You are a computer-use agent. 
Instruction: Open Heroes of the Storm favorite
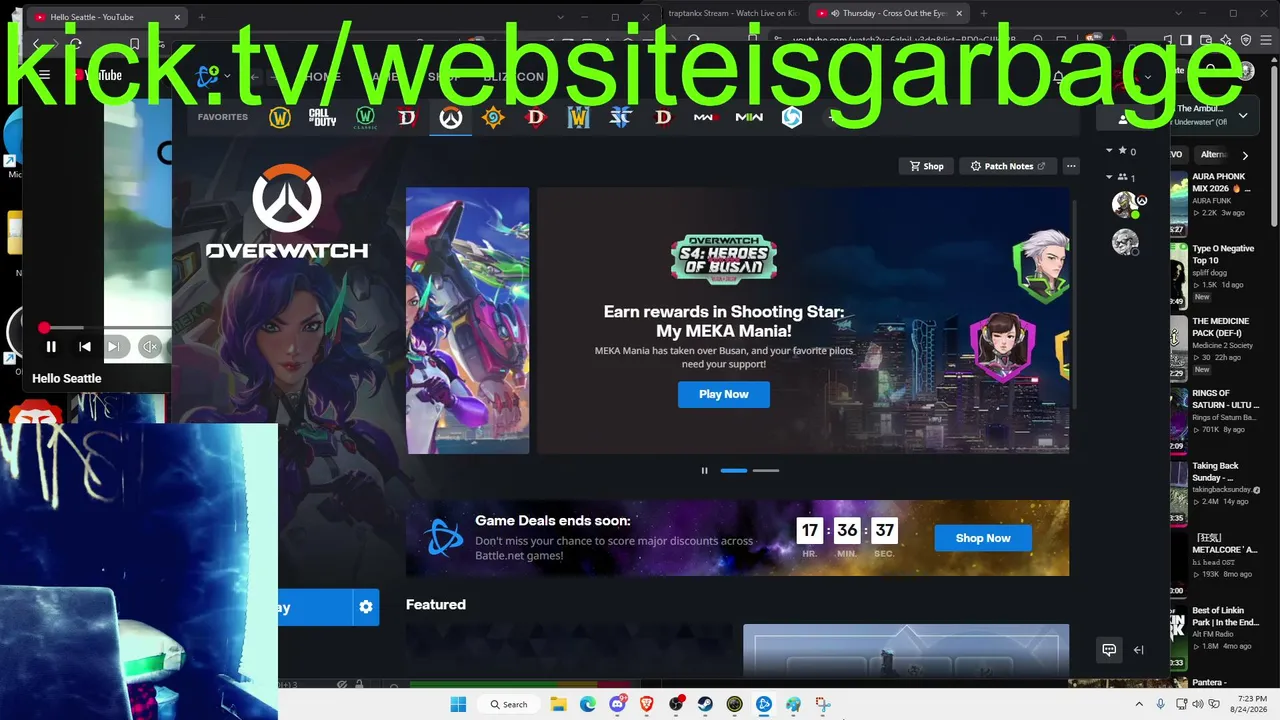tap(792, 118)
